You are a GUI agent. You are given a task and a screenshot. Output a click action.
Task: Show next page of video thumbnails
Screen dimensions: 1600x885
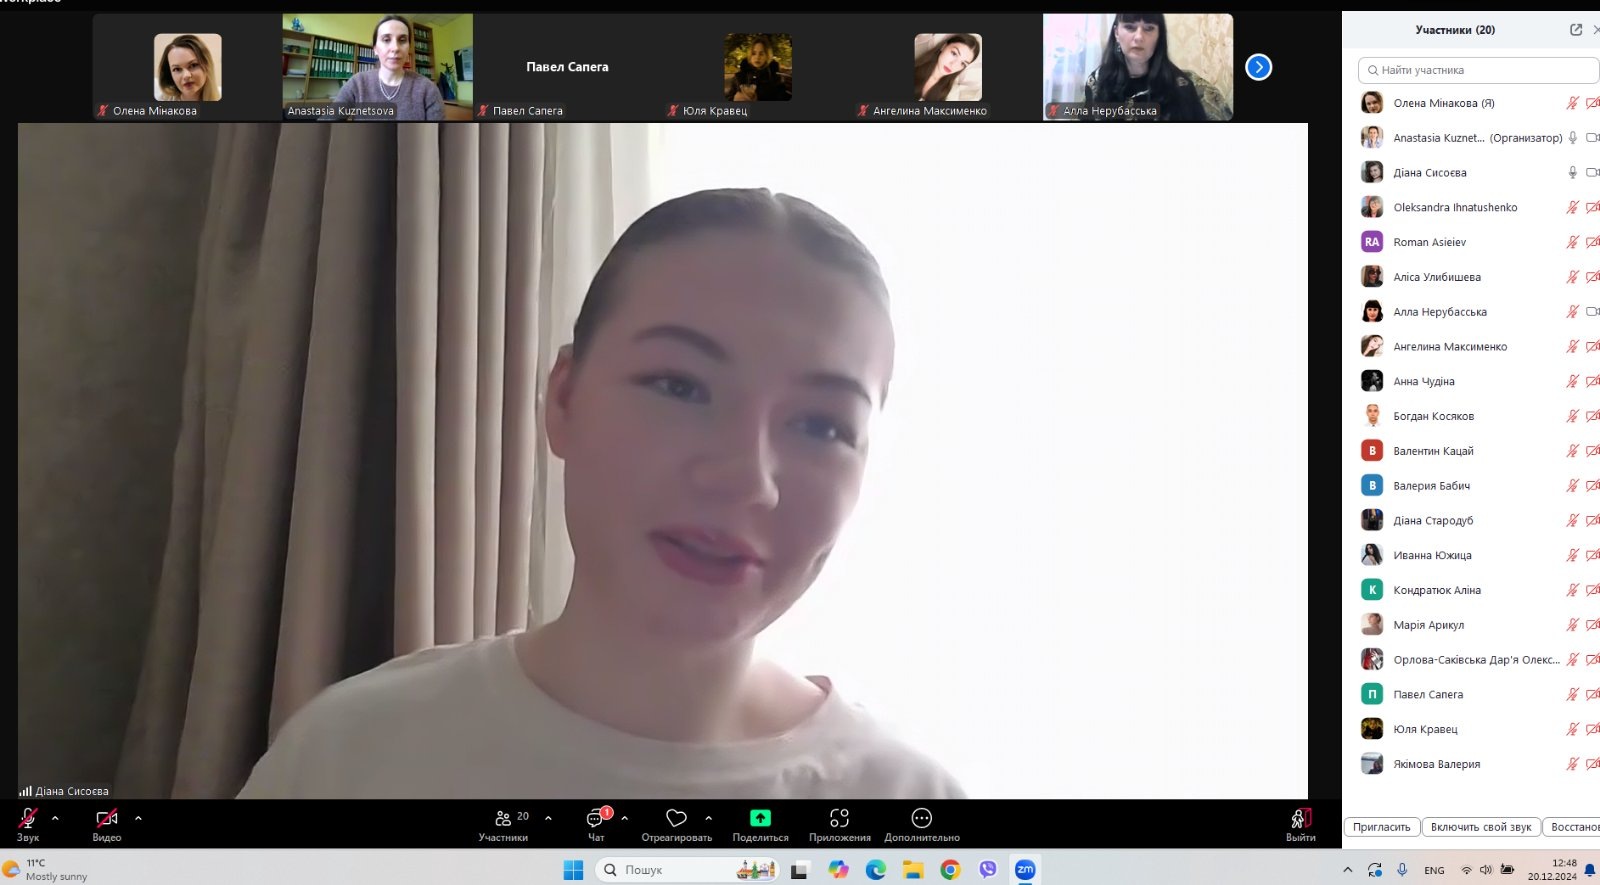pyautogui.click(x=1258, y=67)
